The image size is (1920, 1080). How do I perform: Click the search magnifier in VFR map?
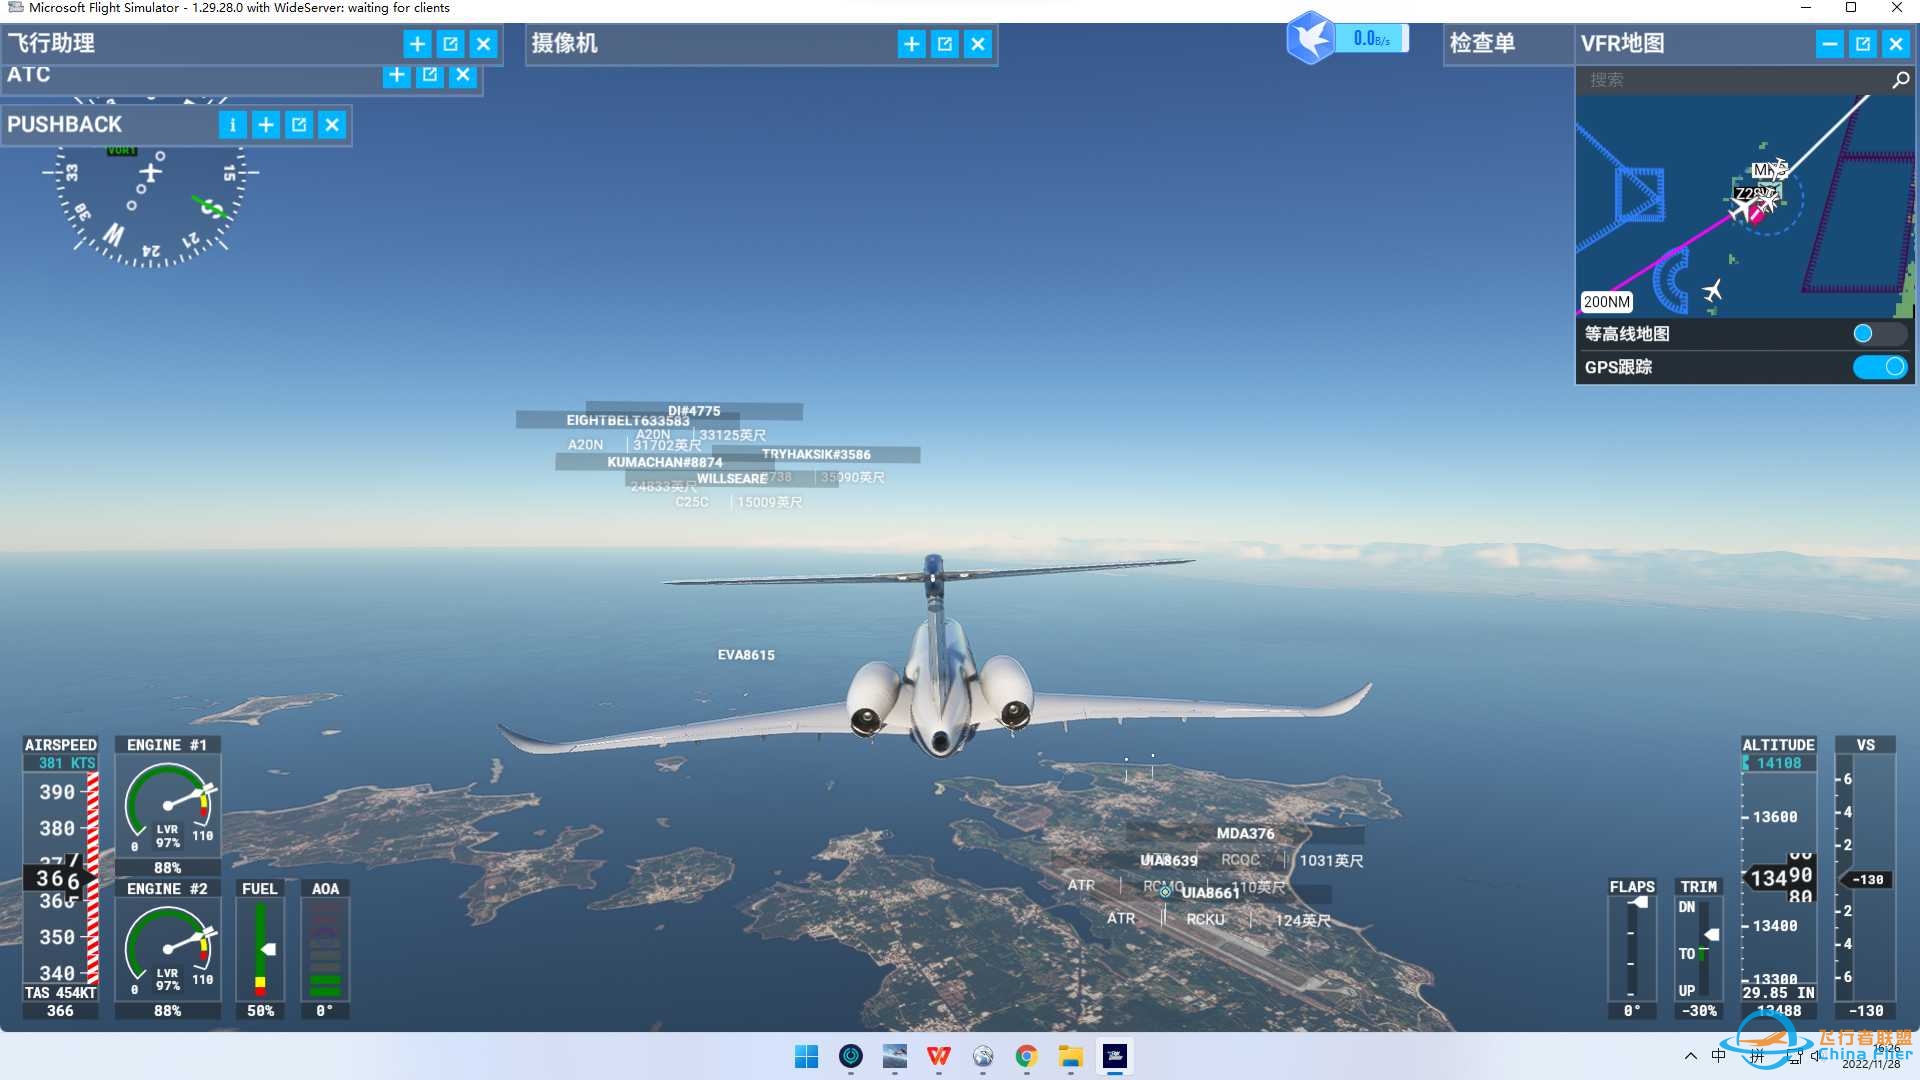click(x=1900, y=80)
